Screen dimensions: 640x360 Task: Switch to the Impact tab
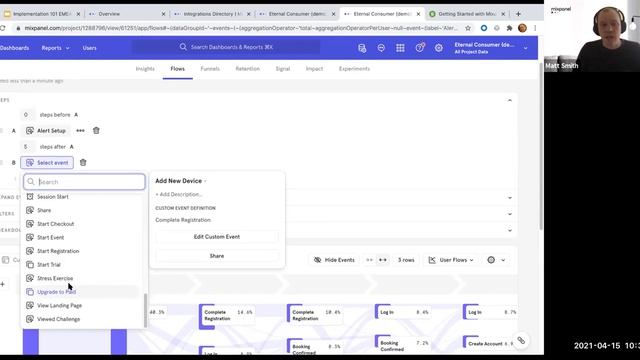(x=314, y=69)
